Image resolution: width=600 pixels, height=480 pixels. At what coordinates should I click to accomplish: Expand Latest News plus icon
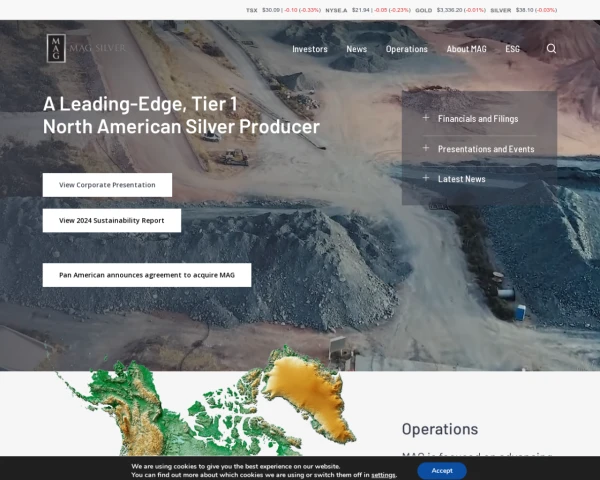[426, 178]
